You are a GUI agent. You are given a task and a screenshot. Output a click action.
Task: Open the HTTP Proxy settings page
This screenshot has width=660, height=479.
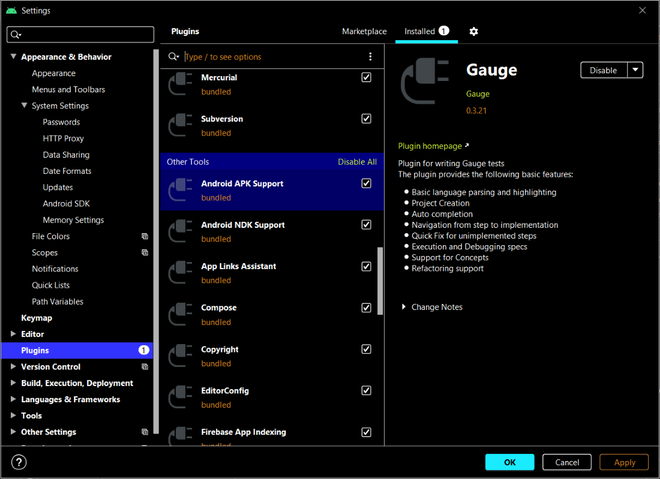click(63, 138)
